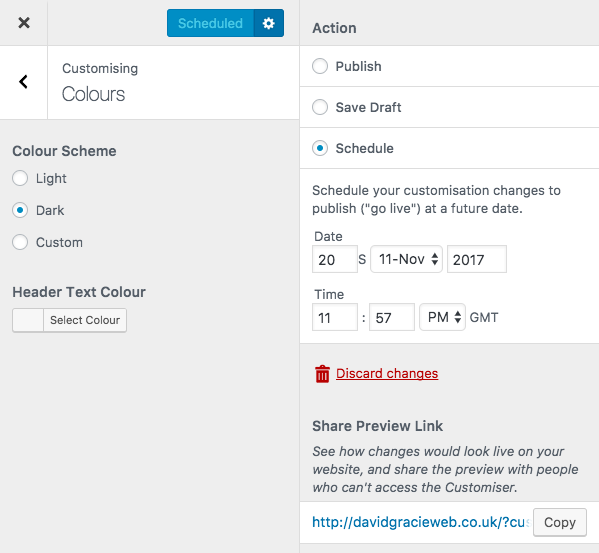Copy the share preview link
The image size is (599, 553).
(x=560, y=522)
